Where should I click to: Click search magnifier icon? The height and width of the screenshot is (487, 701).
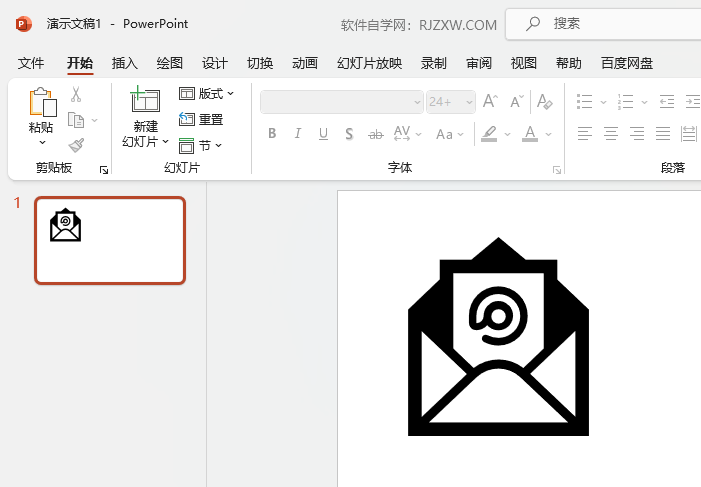pyautogui.click(x=532, y=23)
